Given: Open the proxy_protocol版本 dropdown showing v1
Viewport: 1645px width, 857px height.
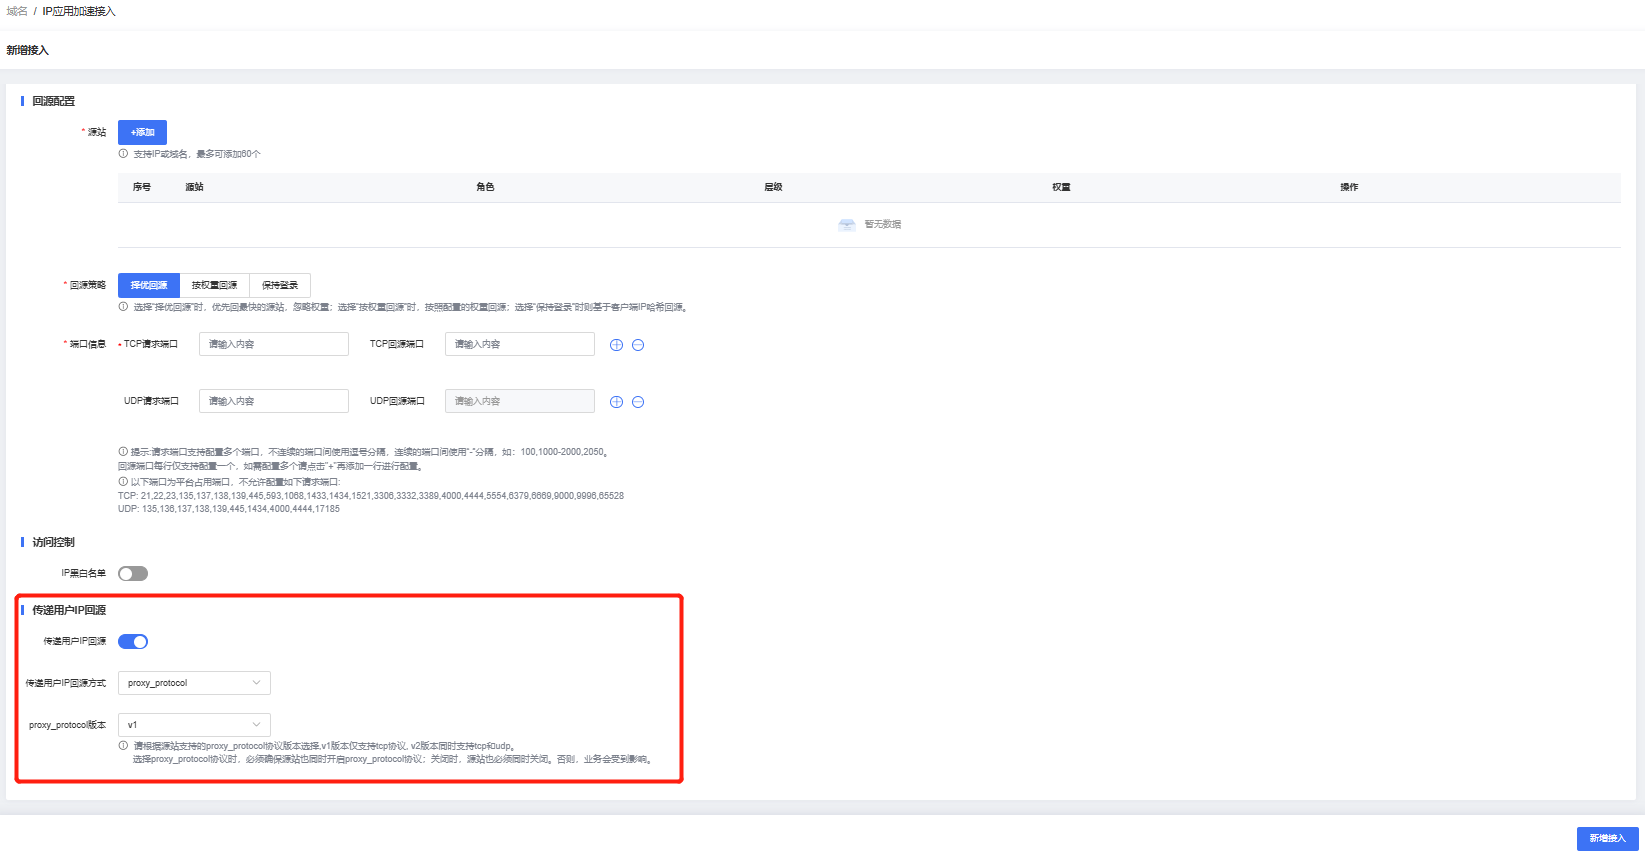Looking at the screenshot, I should pyautogui.click(x=194, y=725).
